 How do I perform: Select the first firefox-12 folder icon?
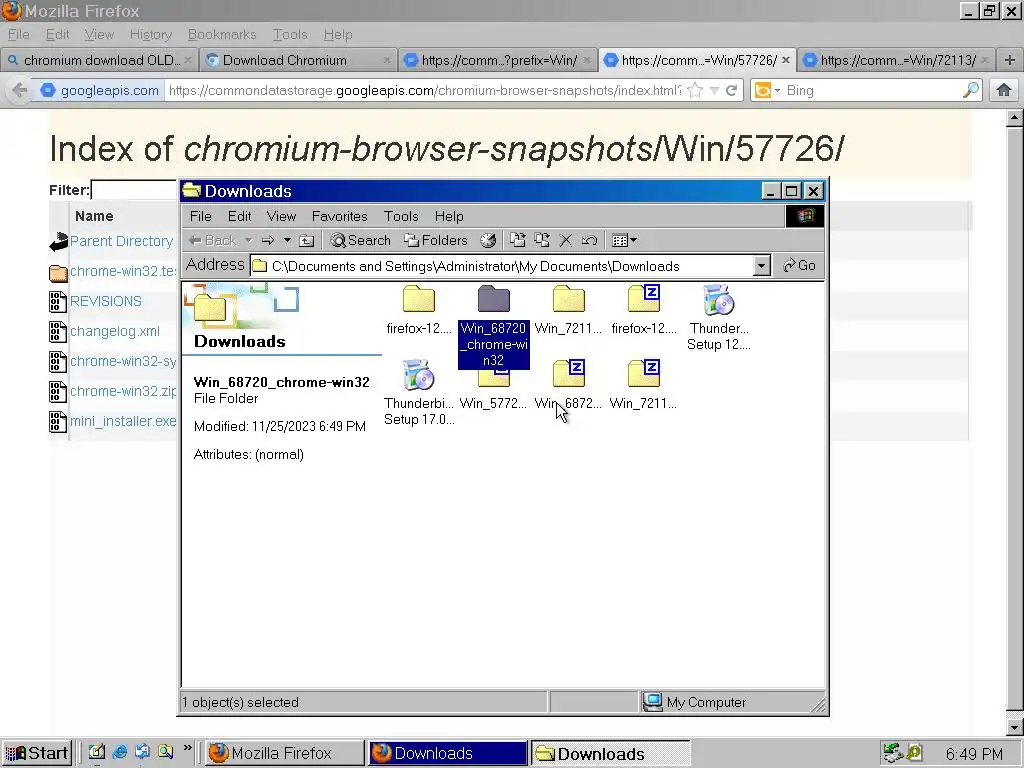point(419,298)
